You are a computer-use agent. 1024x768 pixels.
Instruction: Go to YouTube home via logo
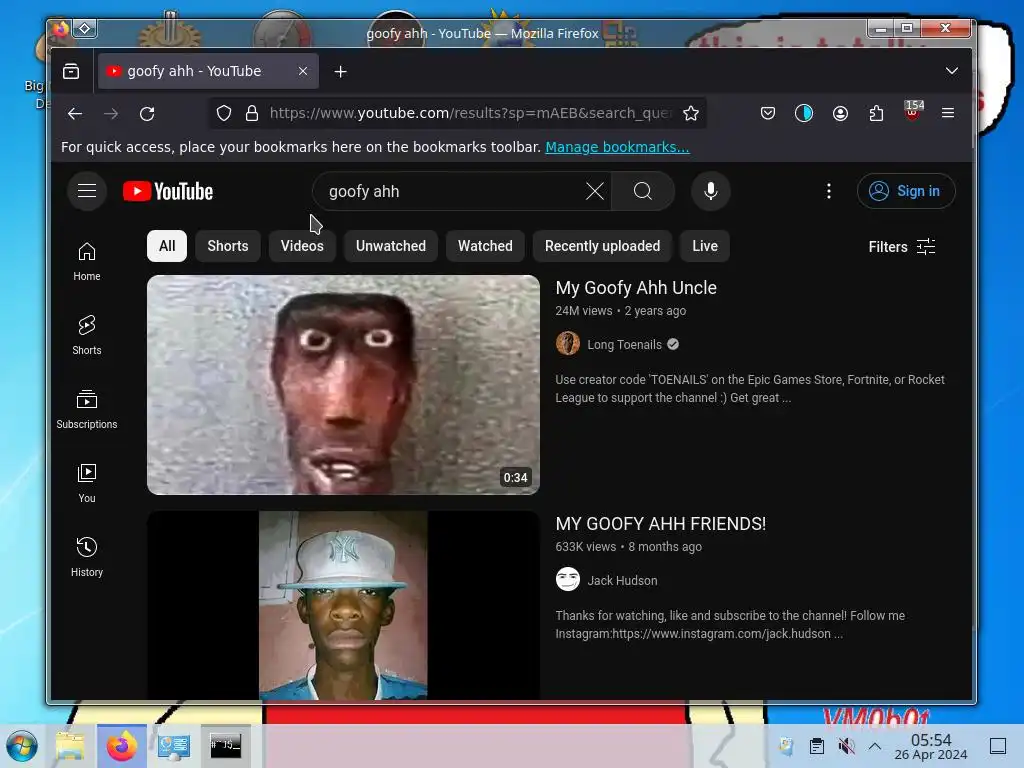168,191
